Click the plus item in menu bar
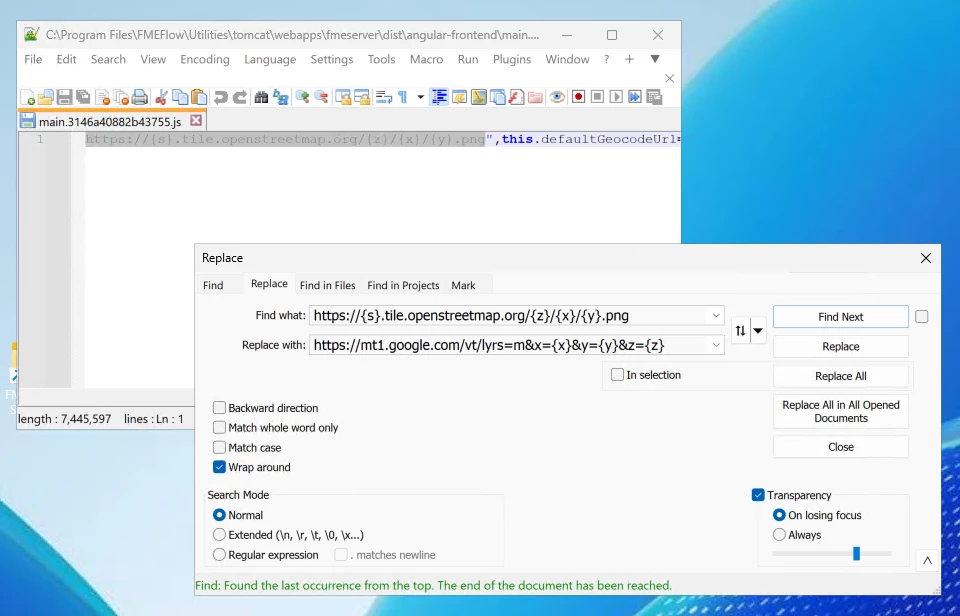960x616 pixels. (629, 59)
